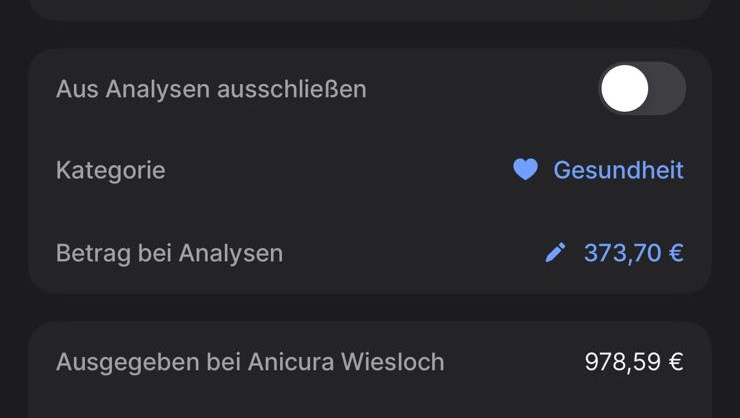This screenshot has height=418, width=740.
Task: Tap the 978,59 € total spent amount
Action: click(x=634, y=362)
